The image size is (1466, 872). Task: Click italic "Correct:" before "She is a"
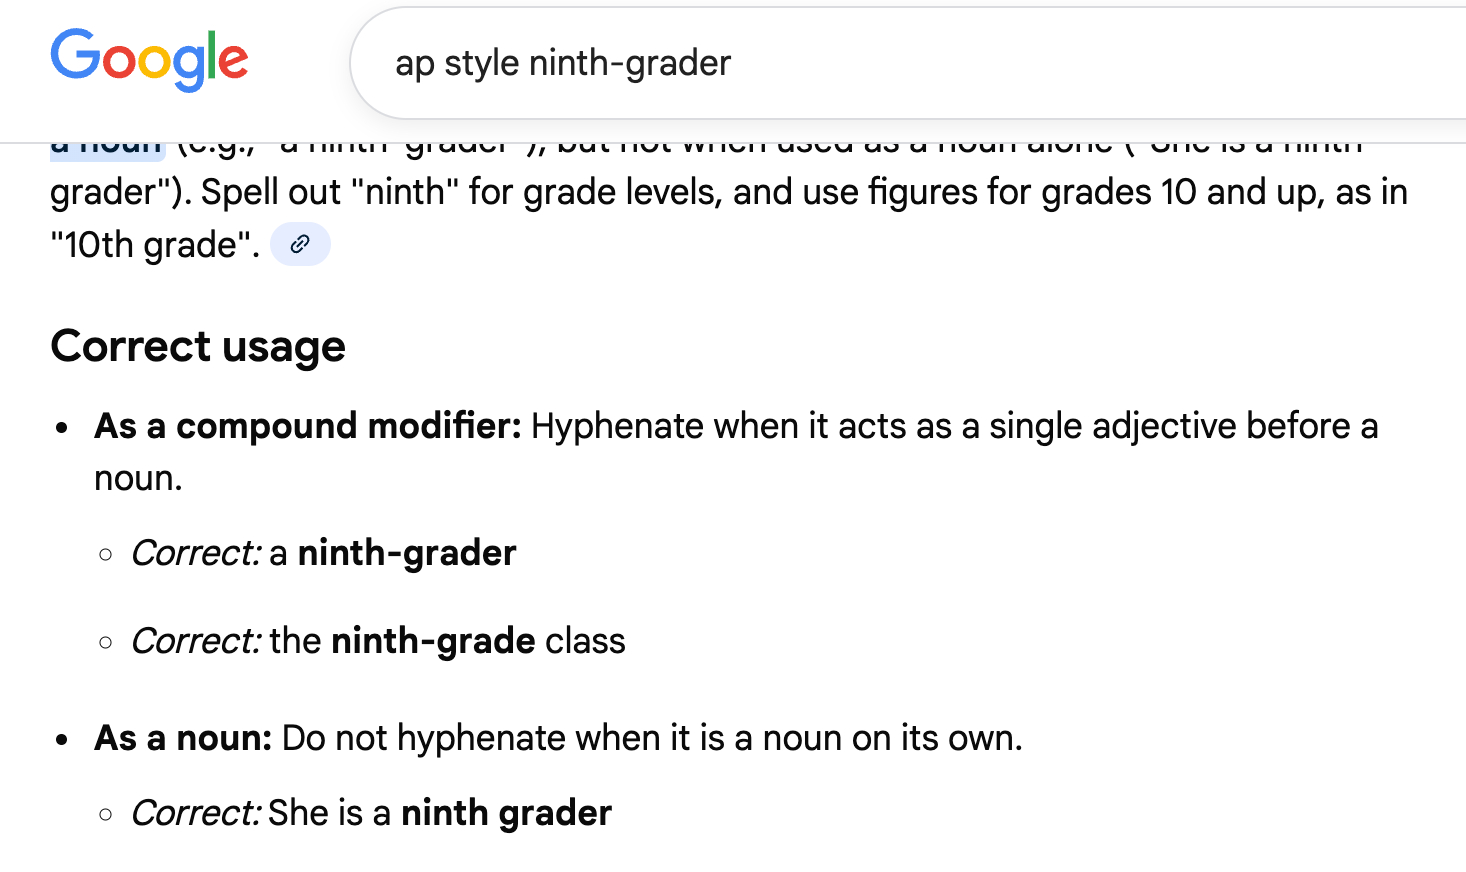click(x=196, y=813)
